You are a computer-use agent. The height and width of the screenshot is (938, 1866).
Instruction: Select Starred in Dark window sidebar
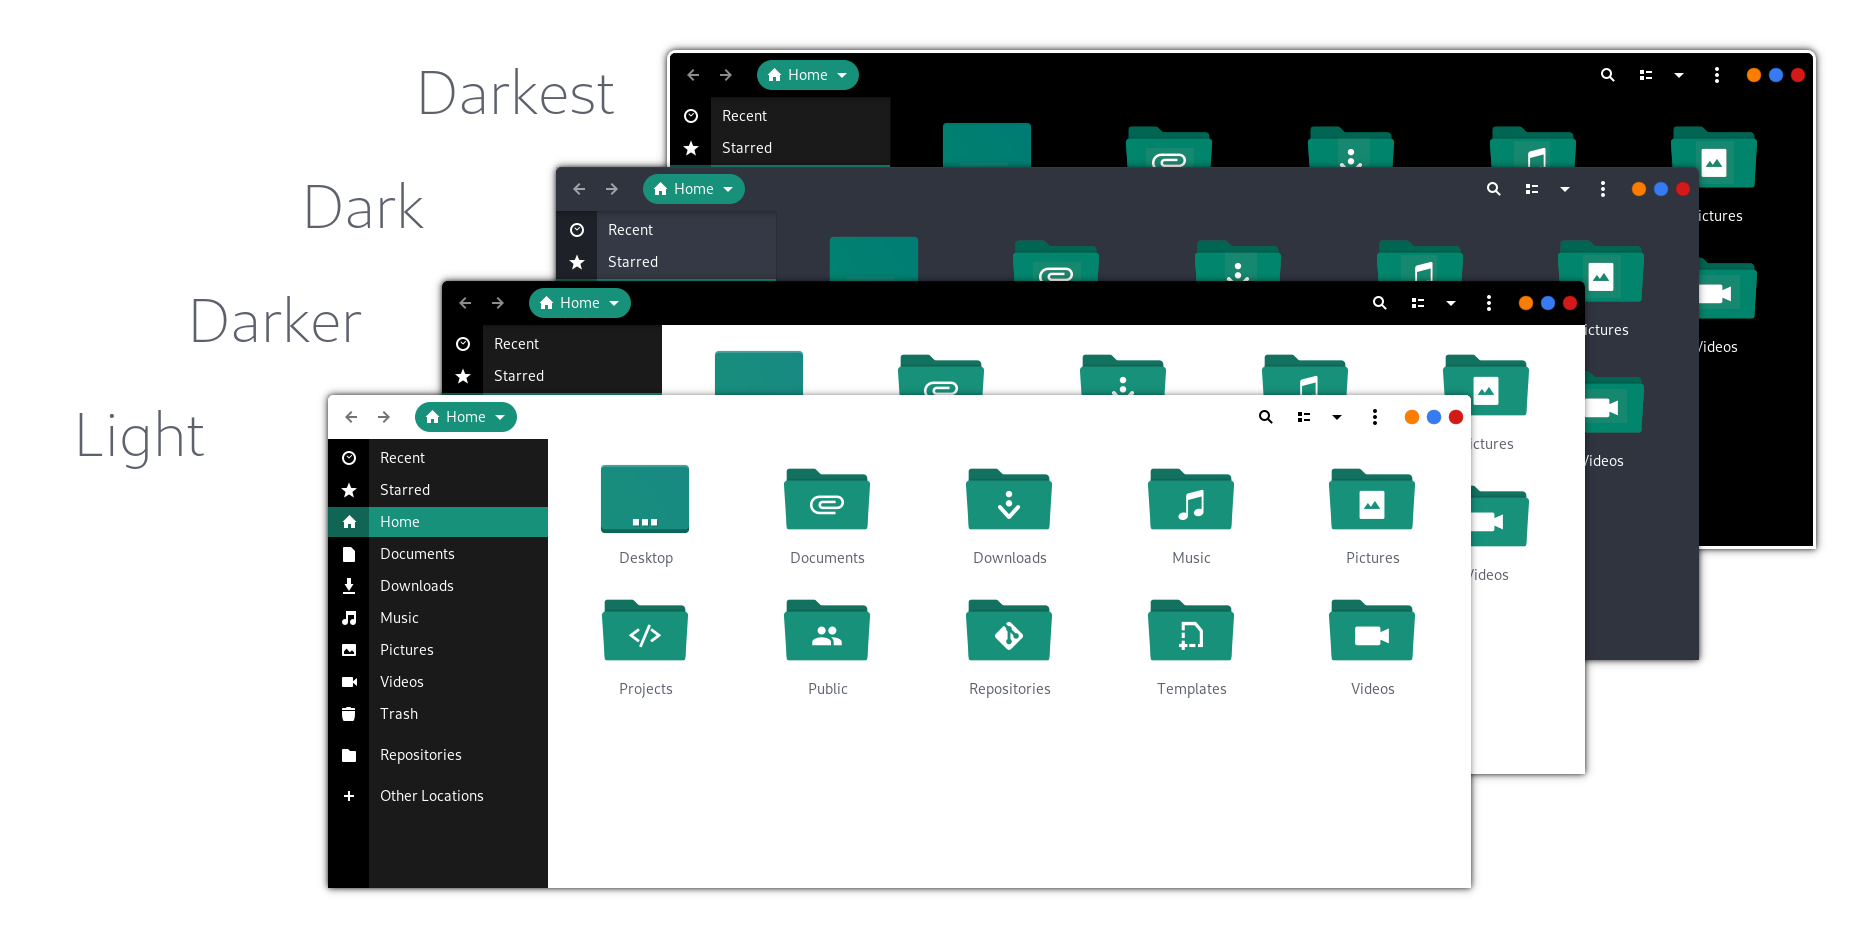tap(666, 262)
